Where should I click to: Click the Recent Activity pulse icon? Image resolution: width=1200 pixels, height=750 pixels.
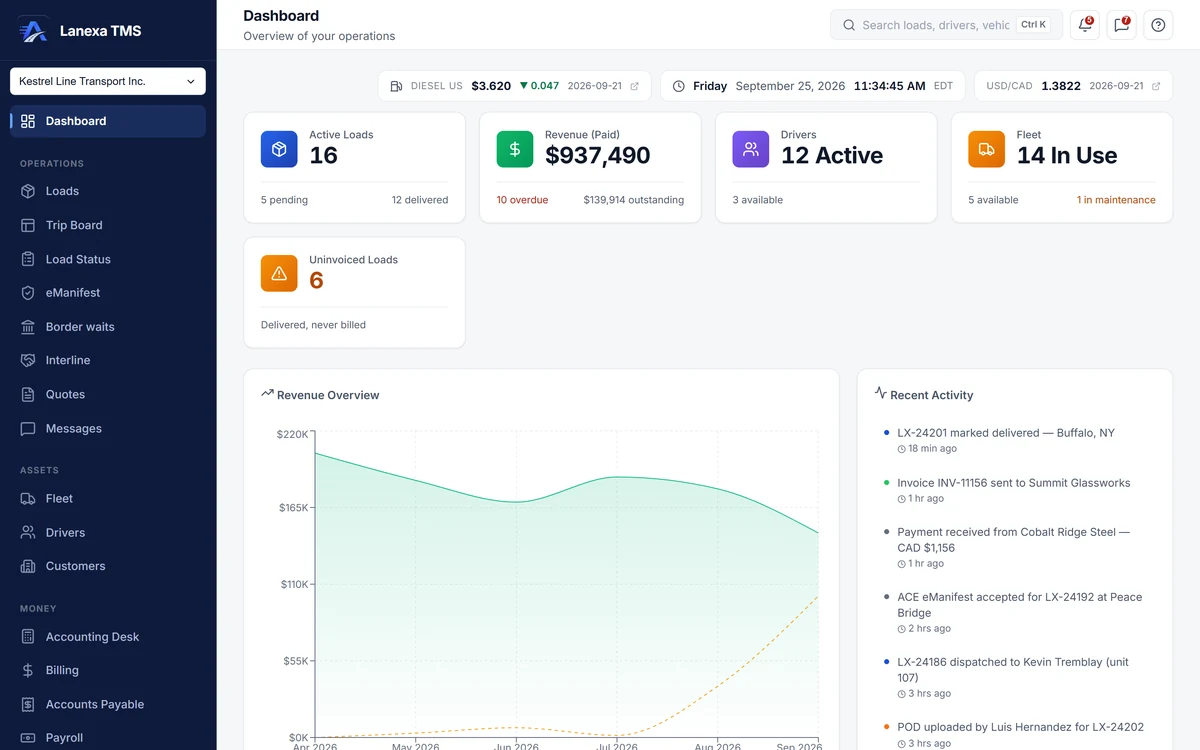[x=881, y=393]
